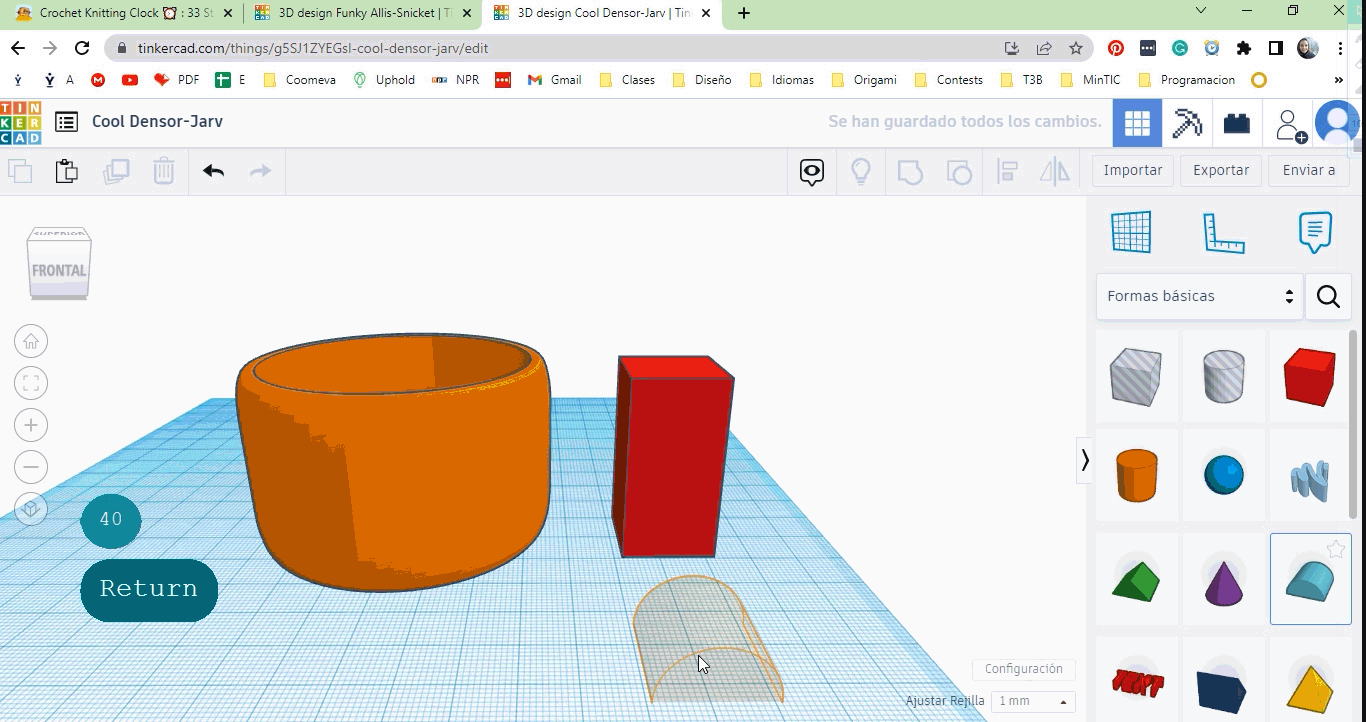The width and height of the screenshot is (1366, 722).
Task: Select the rounded roof shape thumbnail
Action: [x=1310, y=578]
